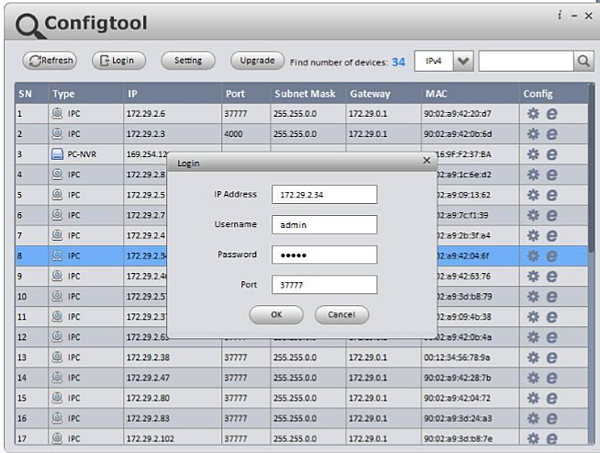600x453 pixels.
Task: Click the Upgrade button
Action: click(x=257, y=60)
